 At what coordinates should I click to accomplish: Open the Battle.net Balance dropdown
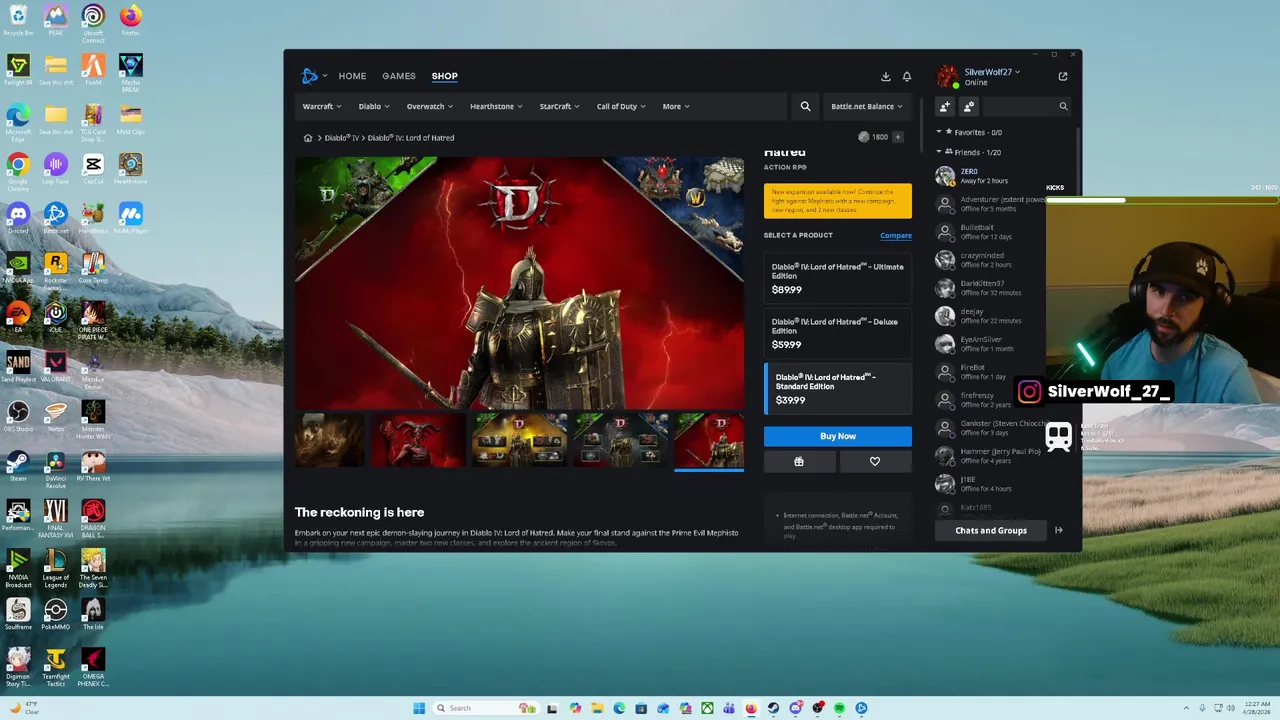point(866,106)
